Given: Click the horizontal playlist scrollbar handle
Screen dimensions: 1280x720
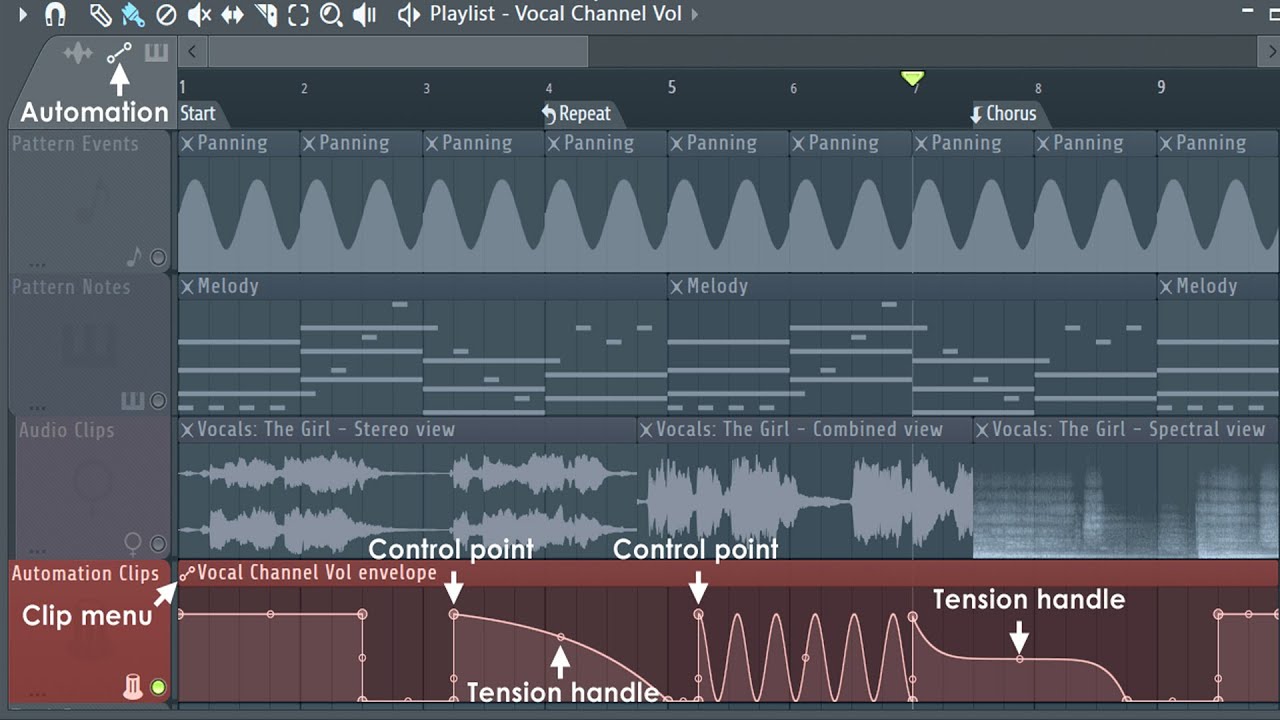Looking at the screenshot, I should 398,51.
